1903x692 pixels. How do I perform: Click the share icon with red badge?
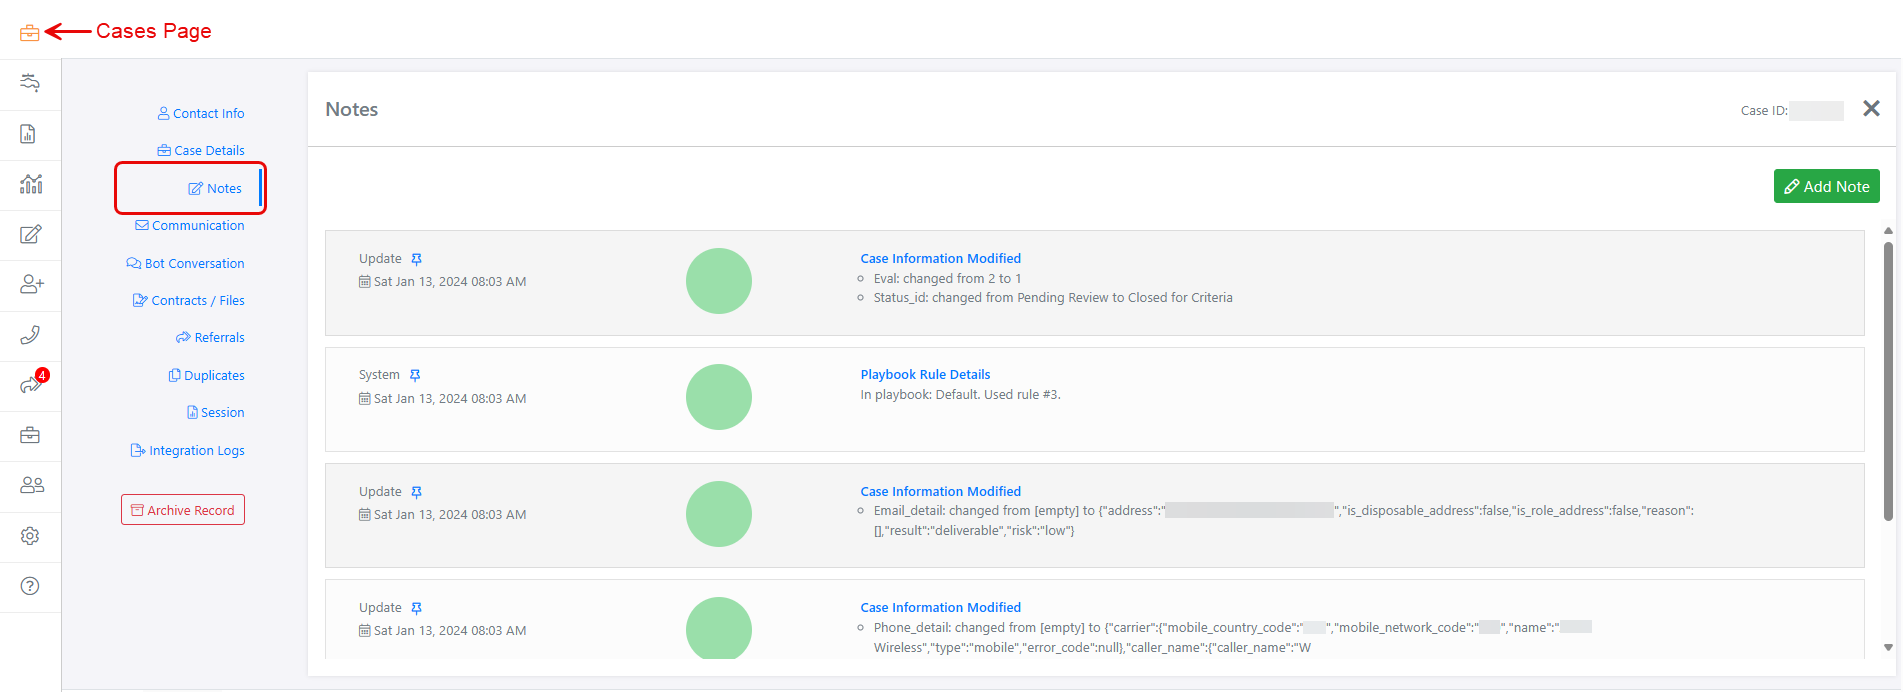point(31,385)
